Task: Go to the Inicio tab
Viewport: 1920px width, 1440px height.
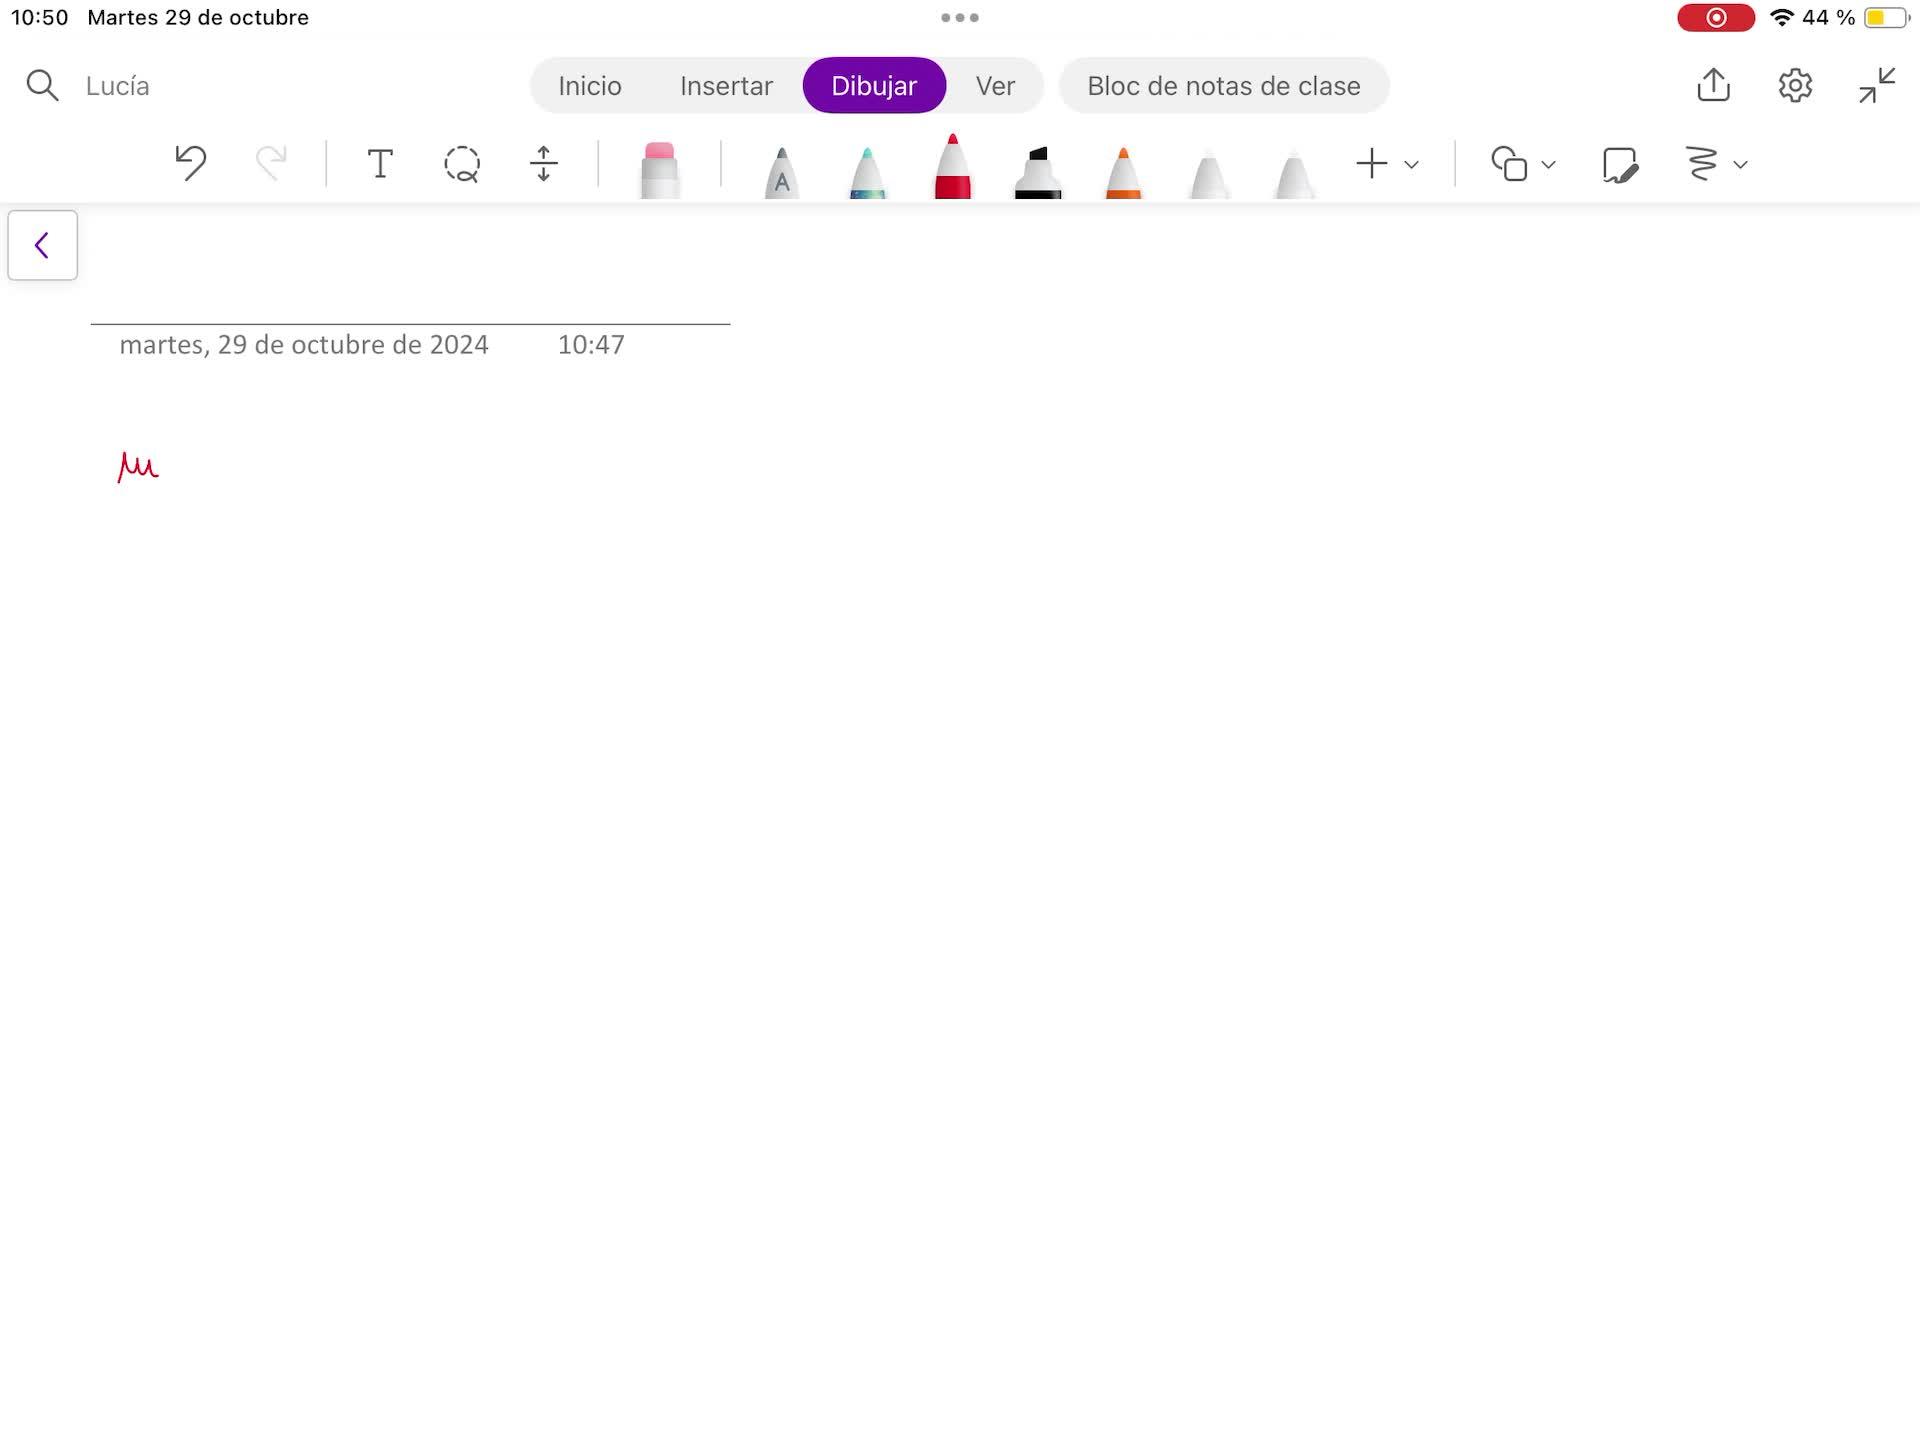Action: click(x=589, y=86)
